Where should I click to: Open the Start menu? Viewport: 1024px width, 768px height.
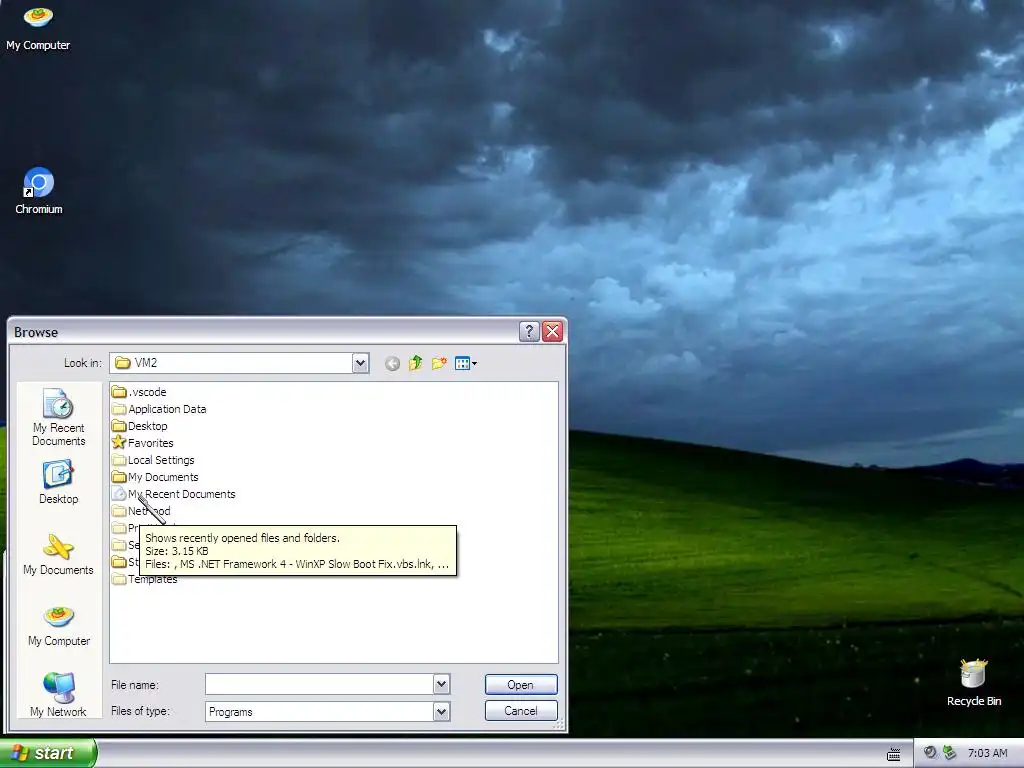click(48, 753)
